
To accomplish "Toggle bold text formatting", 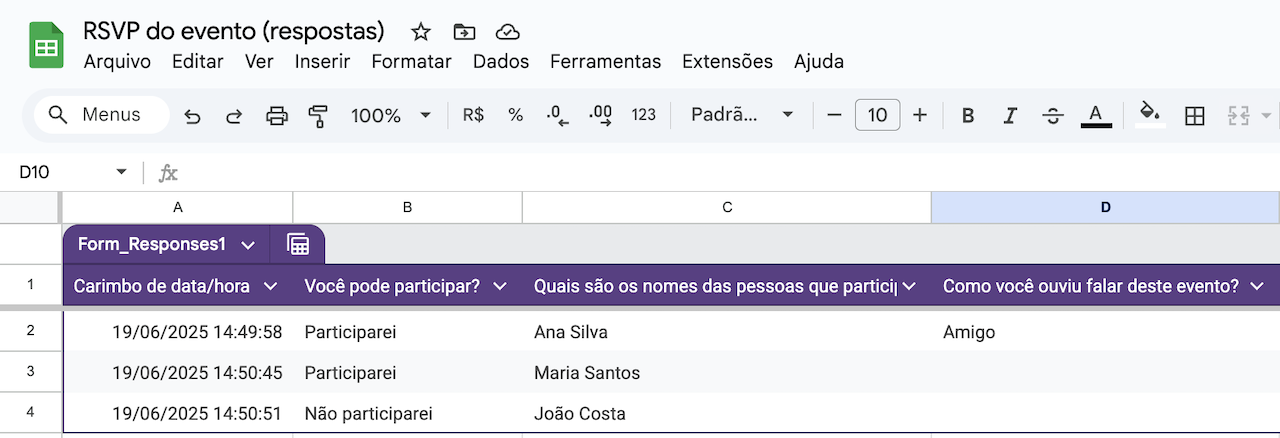I will [x=968, y=116].
